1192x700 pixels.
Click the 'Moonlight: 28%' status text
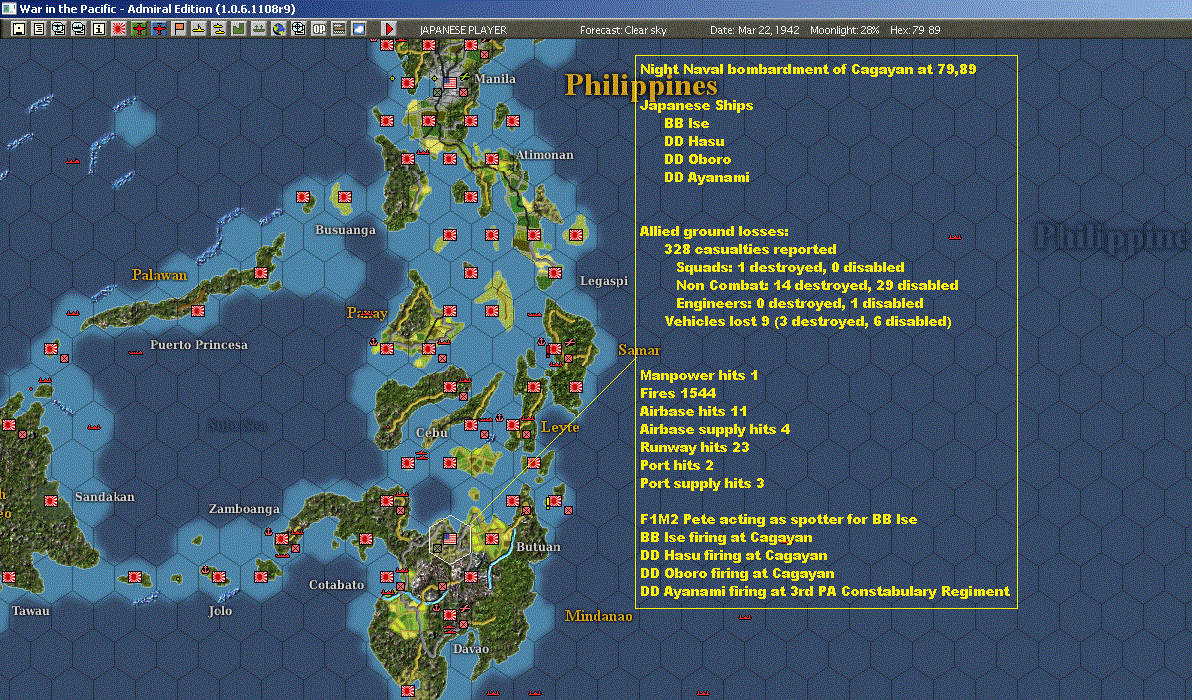click(x=845, y=30)
